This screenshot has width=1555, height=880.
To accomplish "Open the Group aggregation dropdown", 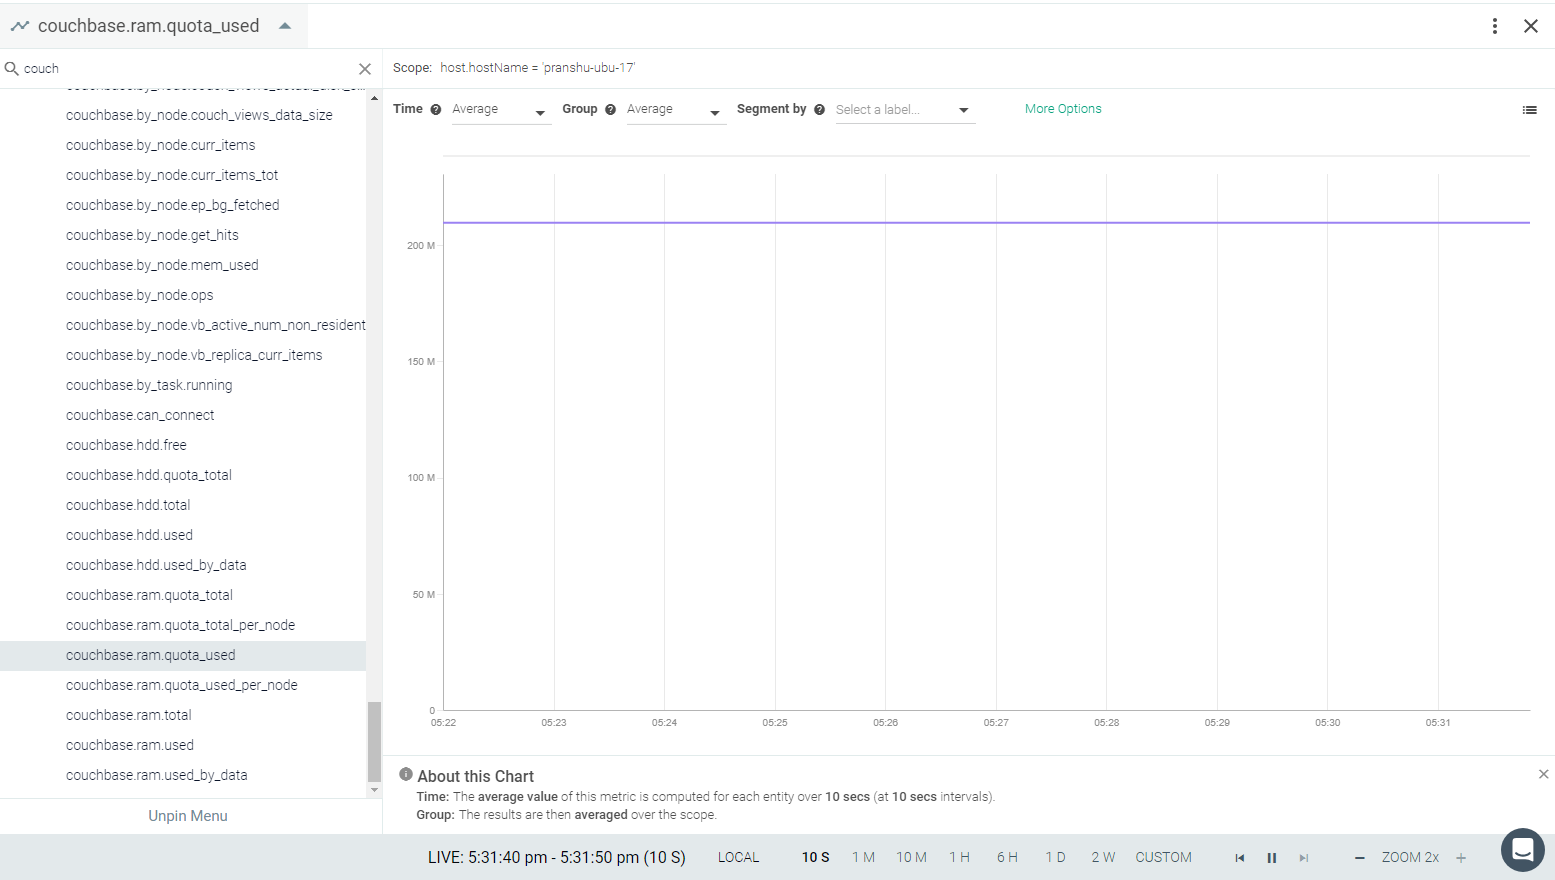I will point(675,110).
